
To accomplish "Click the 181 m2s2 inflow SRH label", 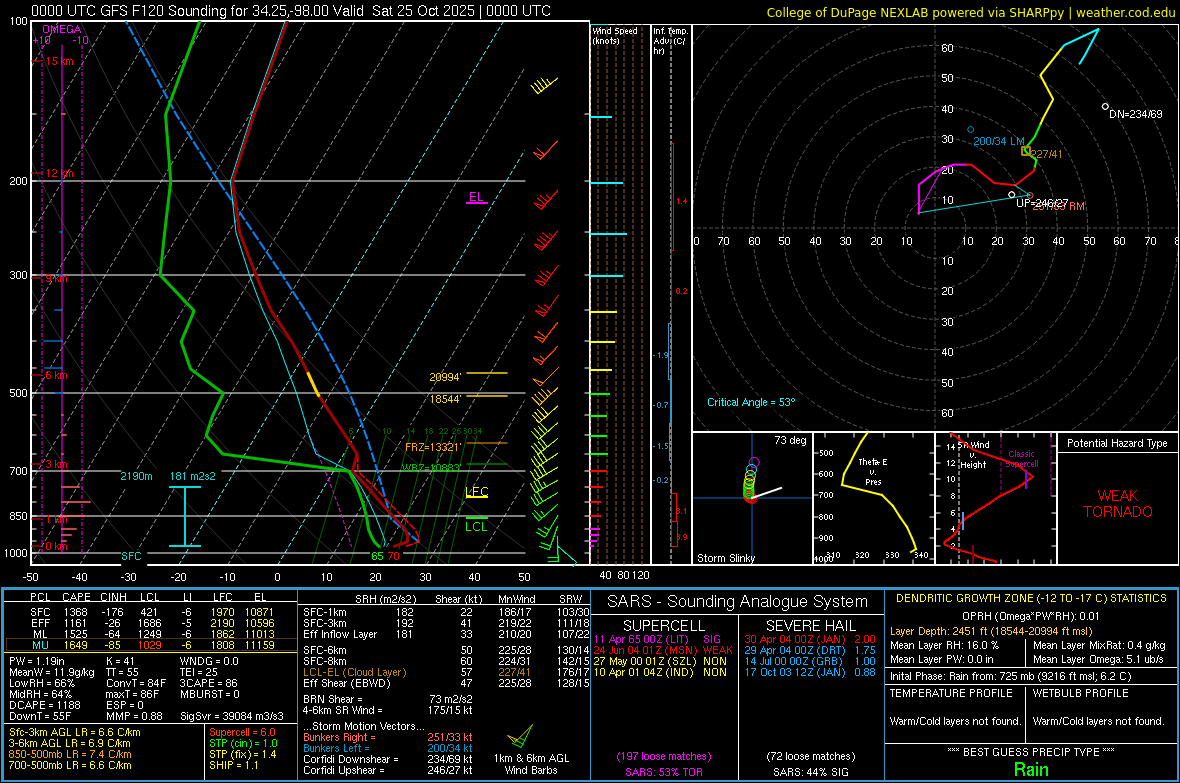I will point(193,476).
